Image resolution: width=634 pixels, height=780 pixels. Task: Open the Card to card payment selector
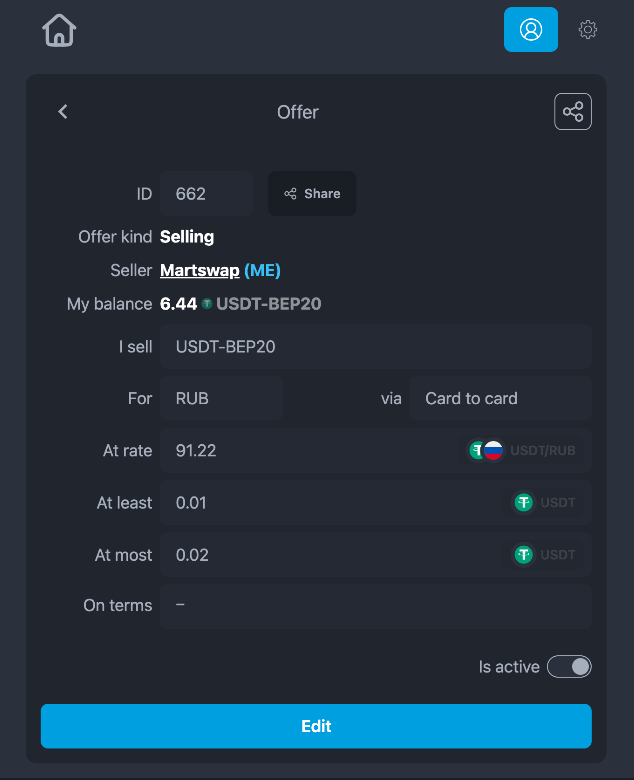(500, 398)
